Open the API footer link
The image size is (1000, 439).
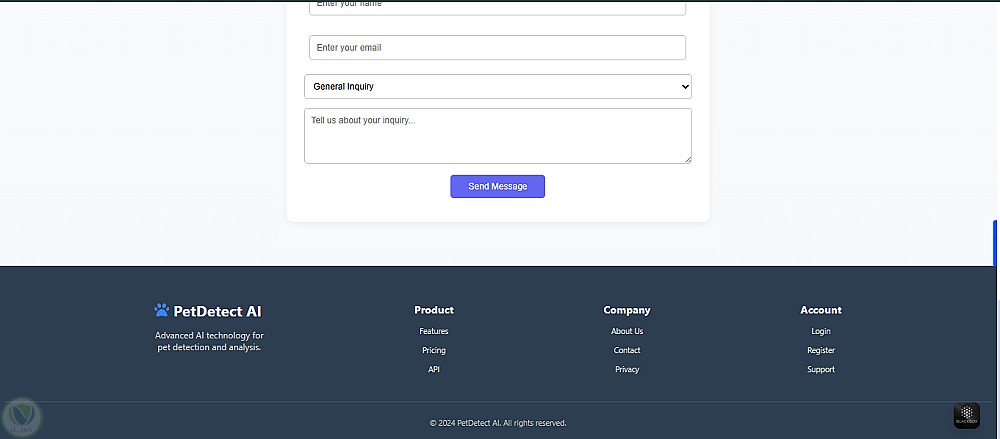pos(434,369)
